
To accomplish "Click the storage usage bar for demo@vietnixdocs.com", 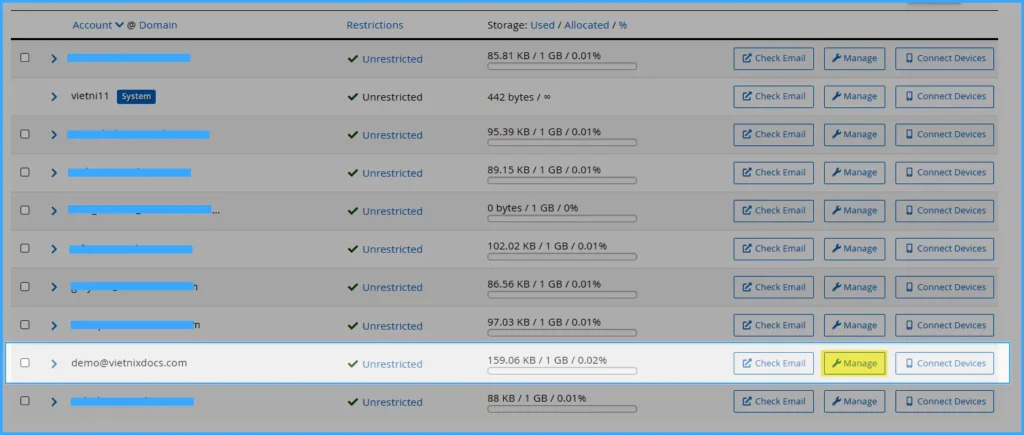I will click(x=561, y=371).
